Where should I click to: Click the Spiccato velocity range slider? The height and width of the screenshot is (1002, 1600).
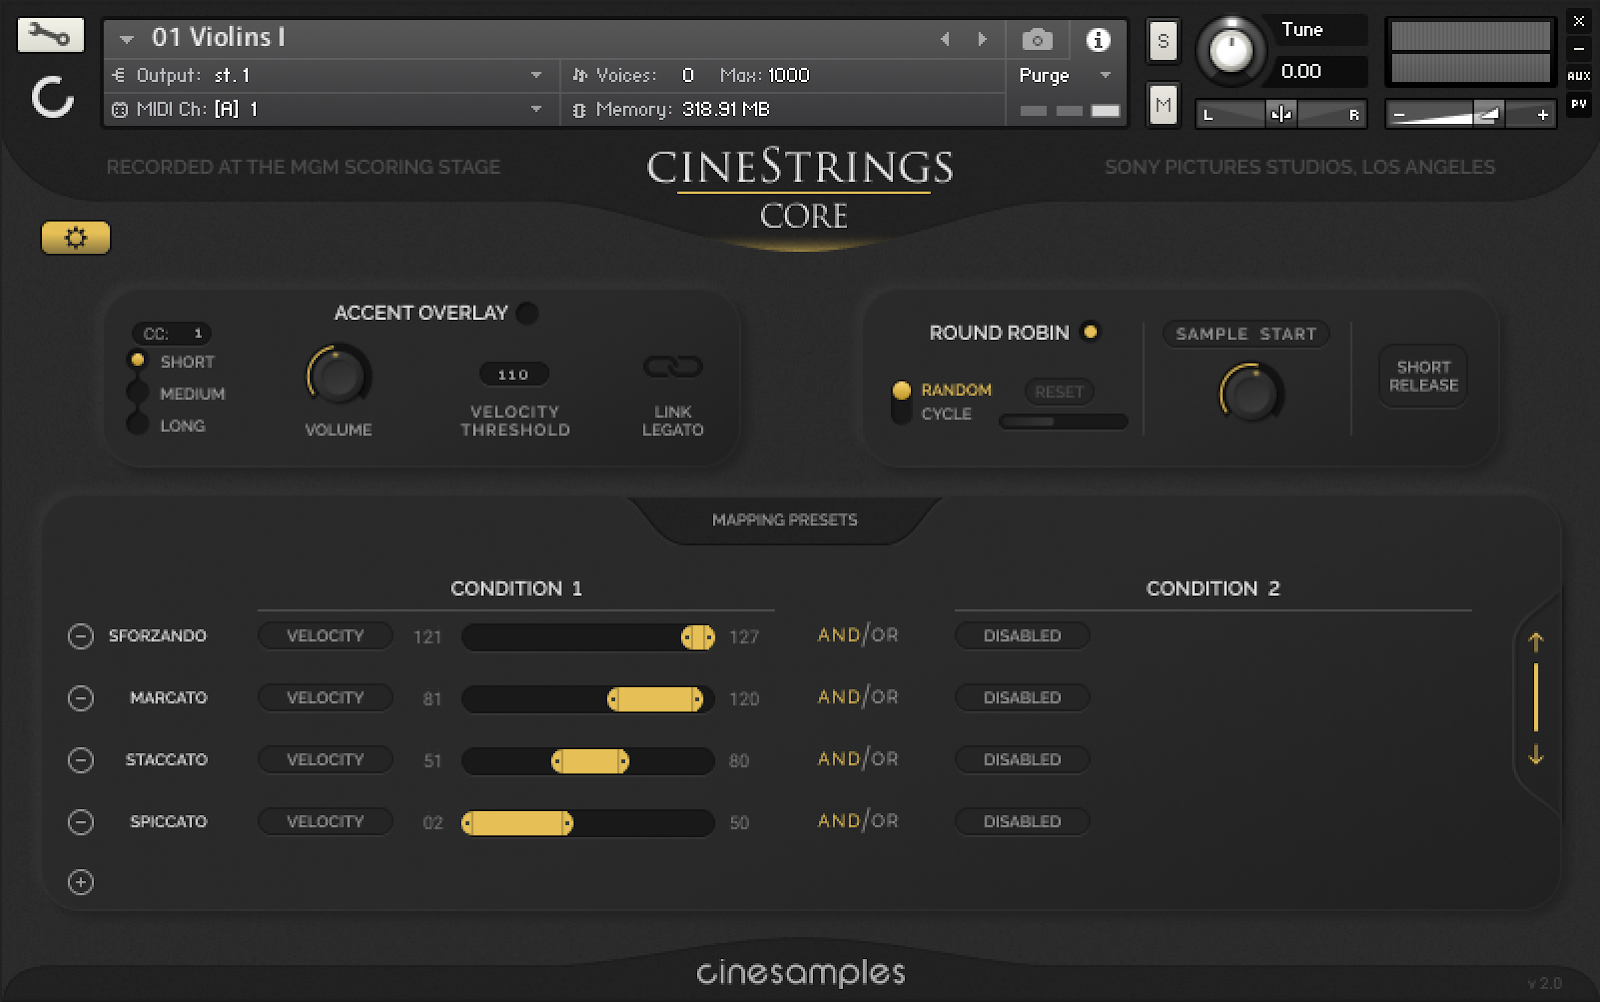588,823
